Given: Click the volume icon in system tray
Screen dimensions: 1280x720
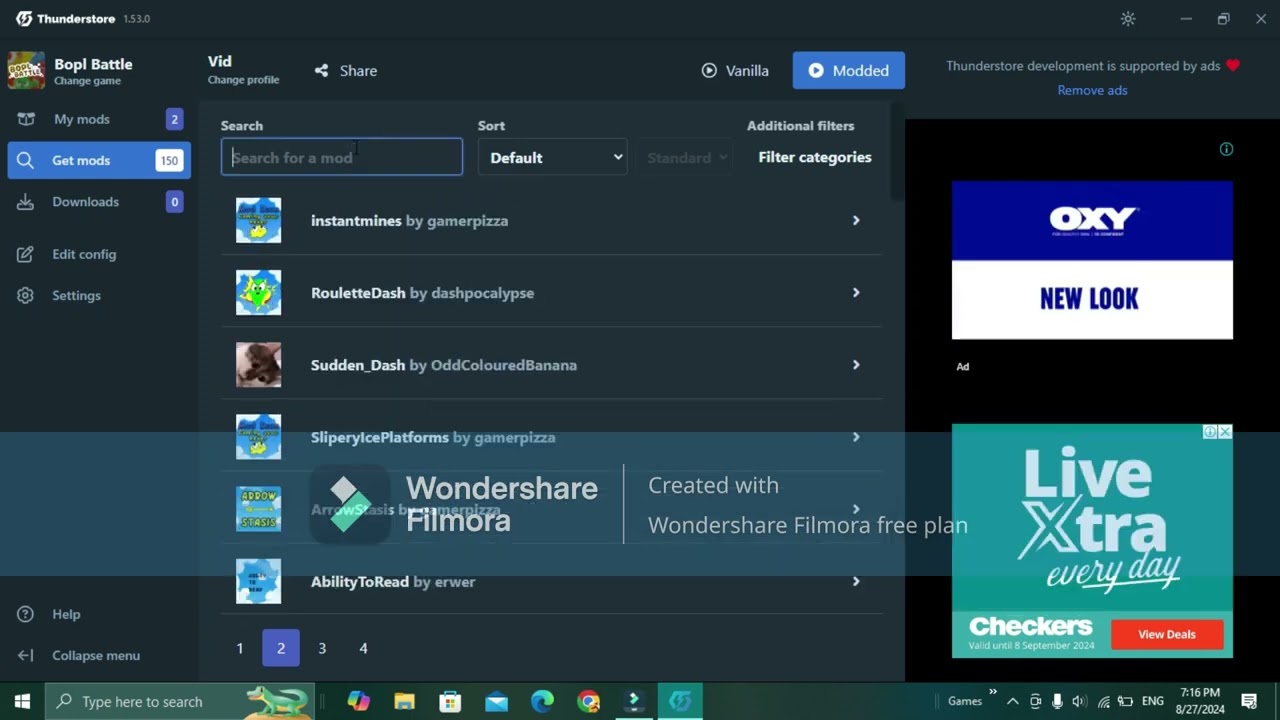Looking at the screenshot, I should [1079, 702].
